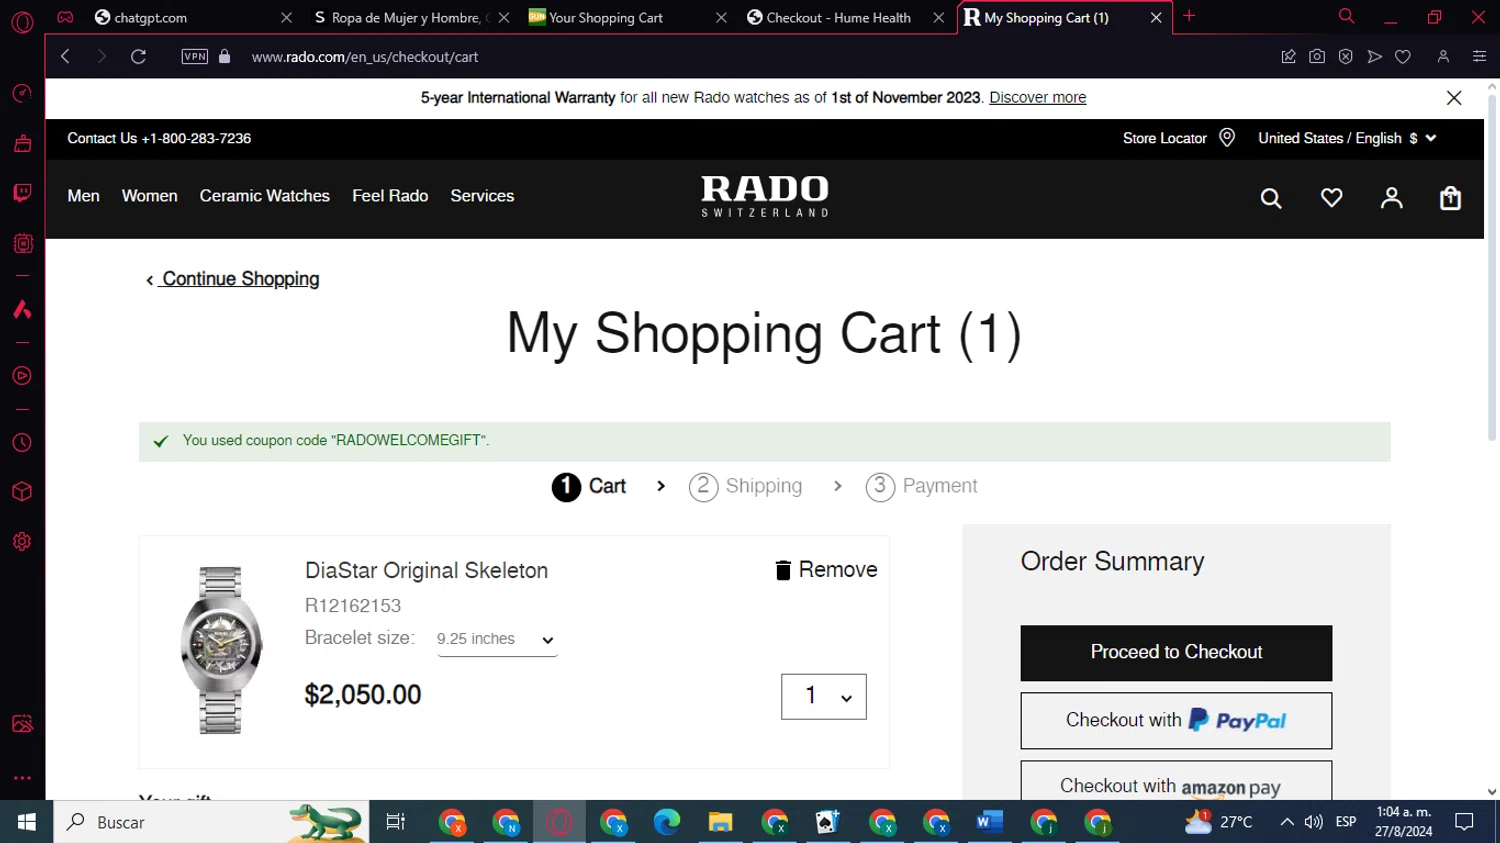
Task: Click Checkout with amazon pay button
Action: (x=1176, y=781)
